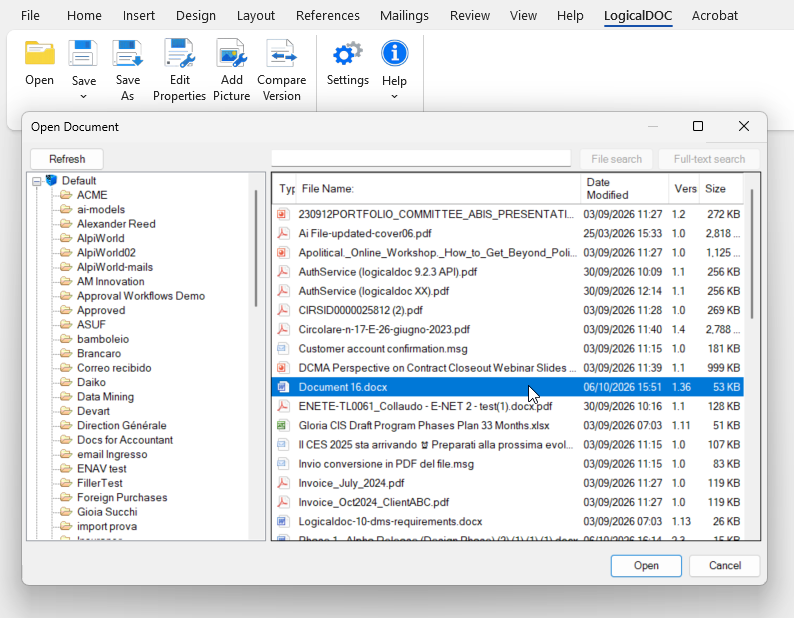Click the PDF icon for Ai File-updated-cover06.pdf
This screenshot has width=794, height=618.
[283, 234]
